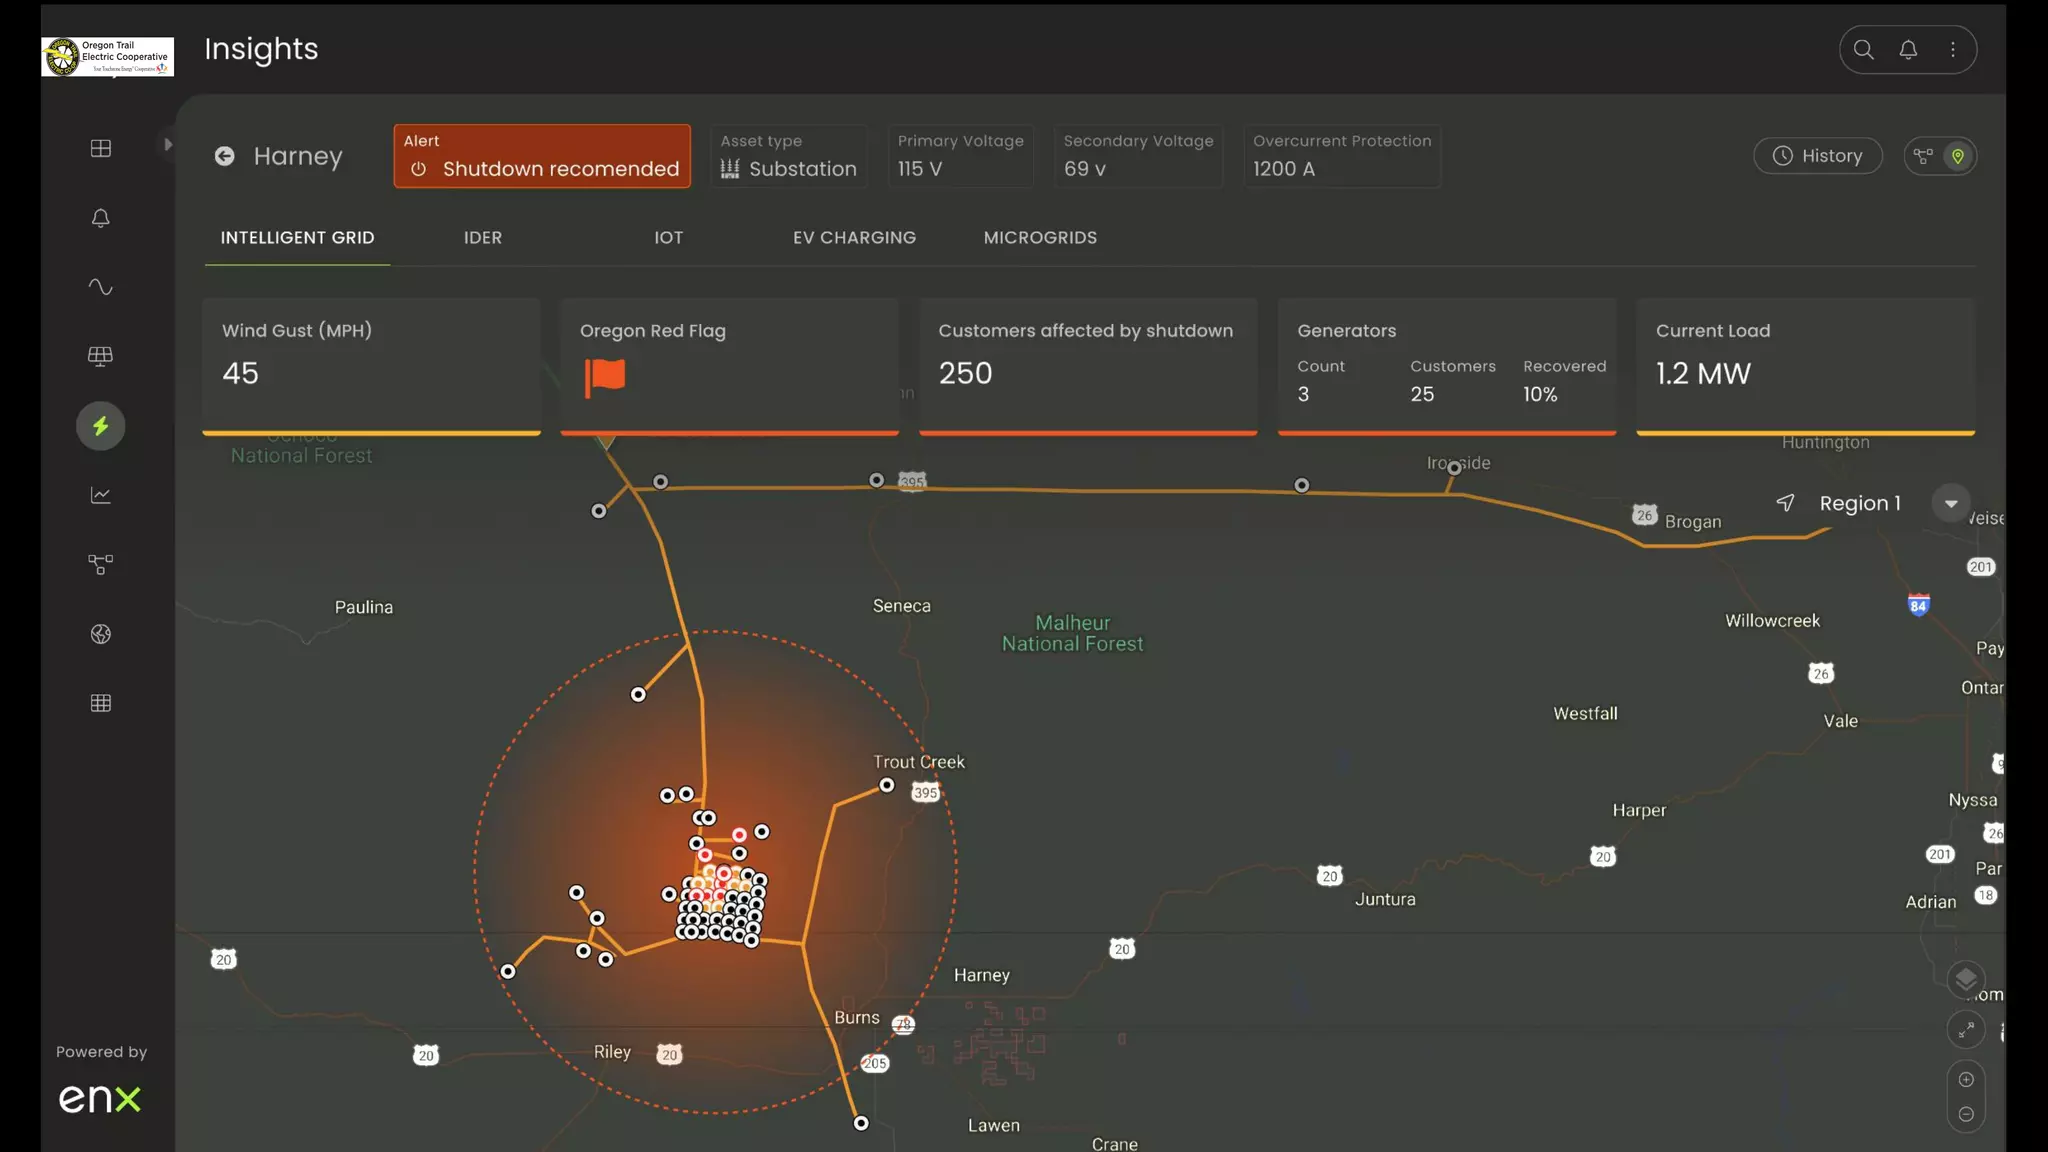Open the search icon in header

point(1863,50)
